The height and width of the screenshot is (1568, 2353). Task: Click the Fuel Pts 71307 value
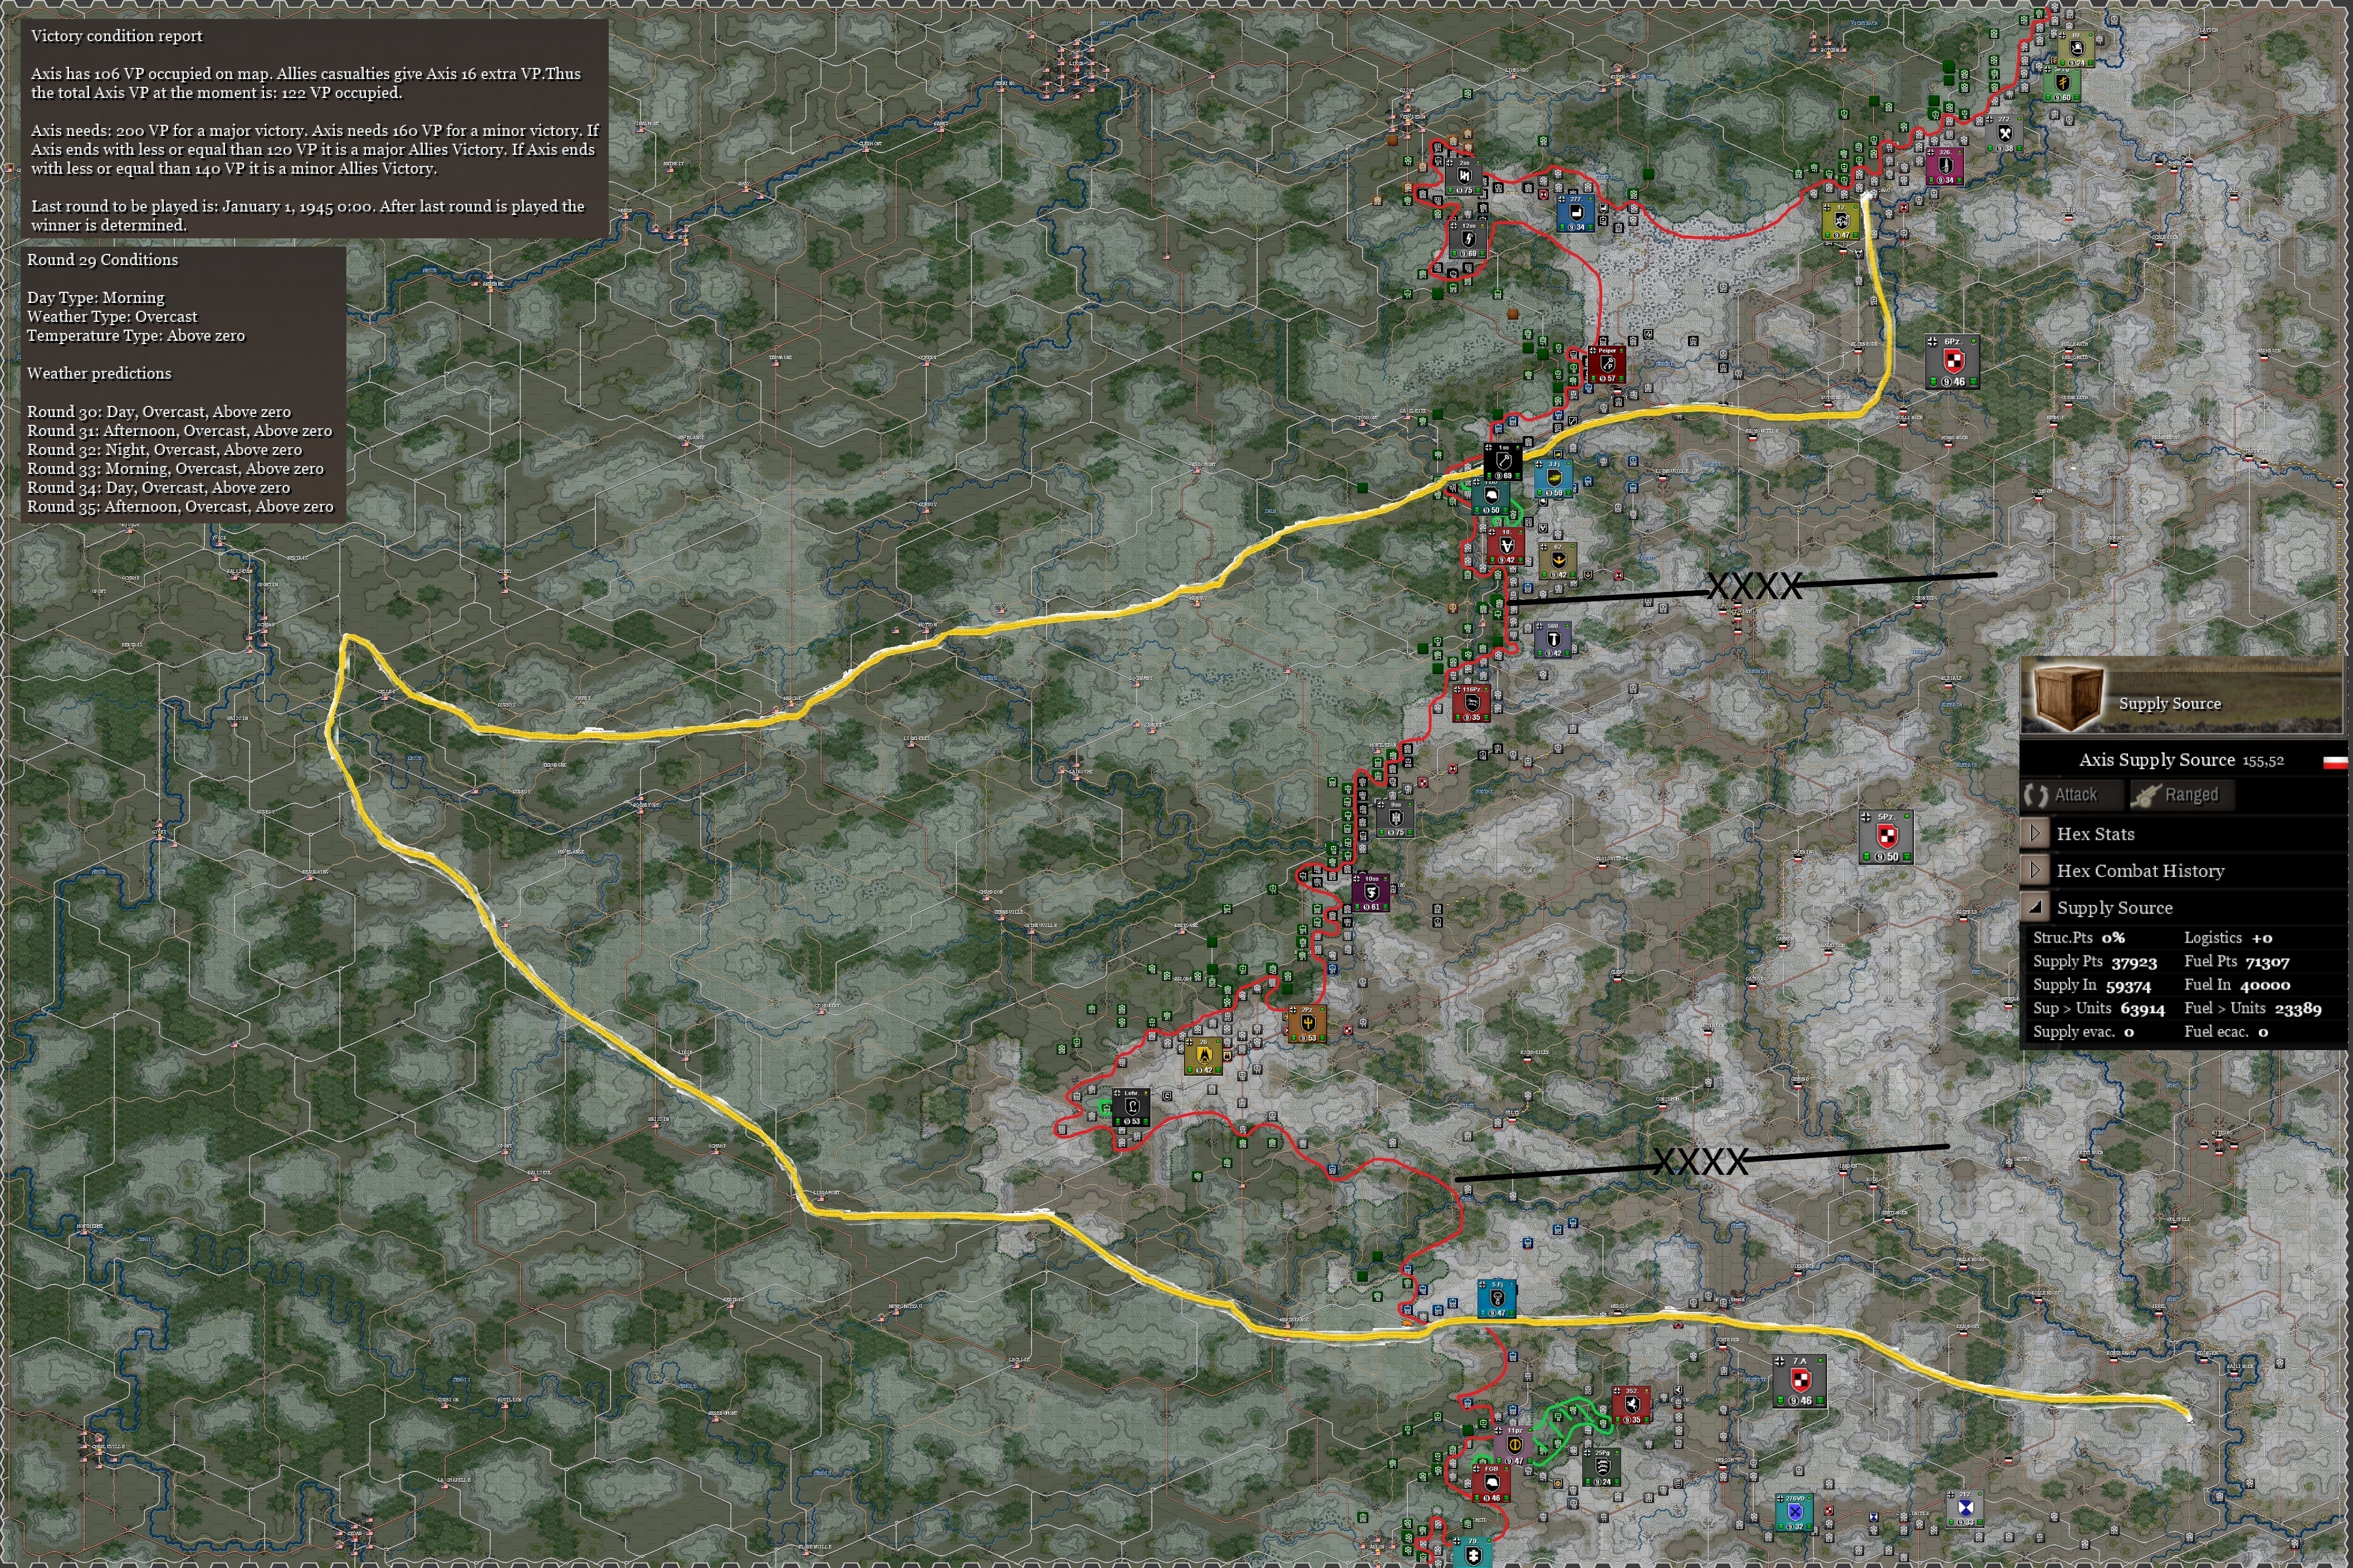click(x=2267, y=962)
